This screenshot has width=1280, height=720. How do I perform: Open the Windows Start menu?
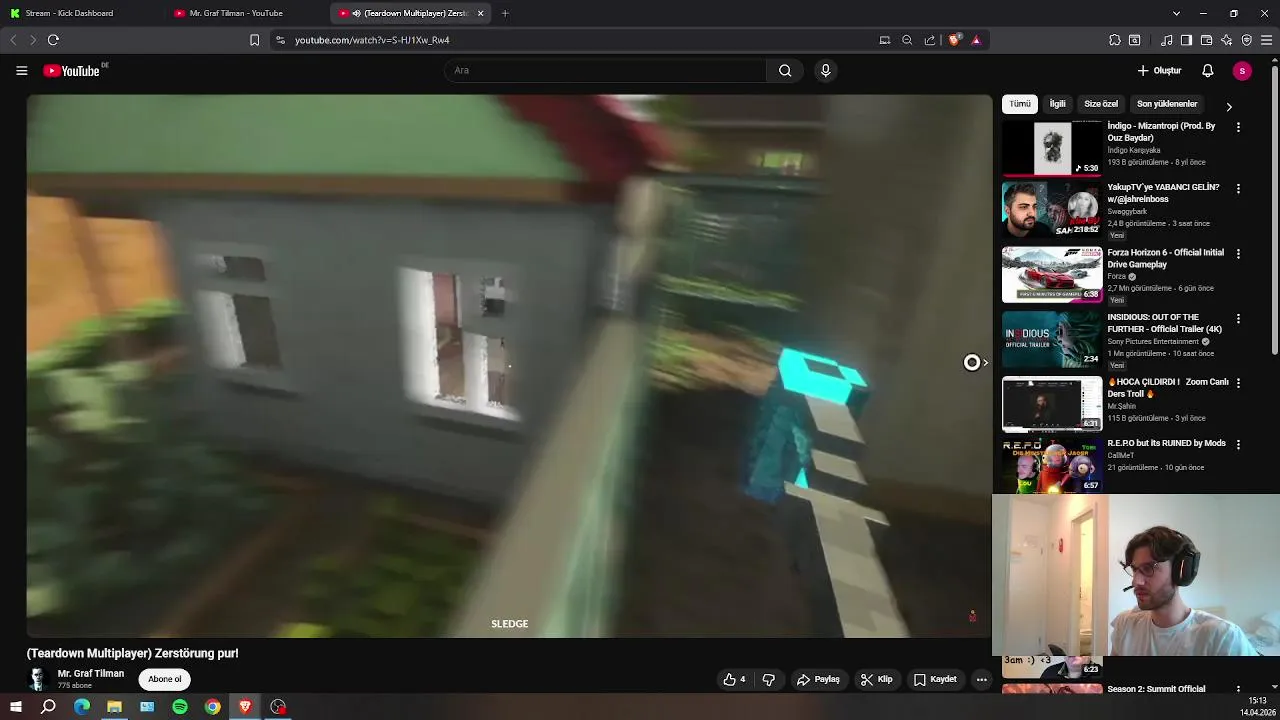pyautogui.click(x=15, y=707)
